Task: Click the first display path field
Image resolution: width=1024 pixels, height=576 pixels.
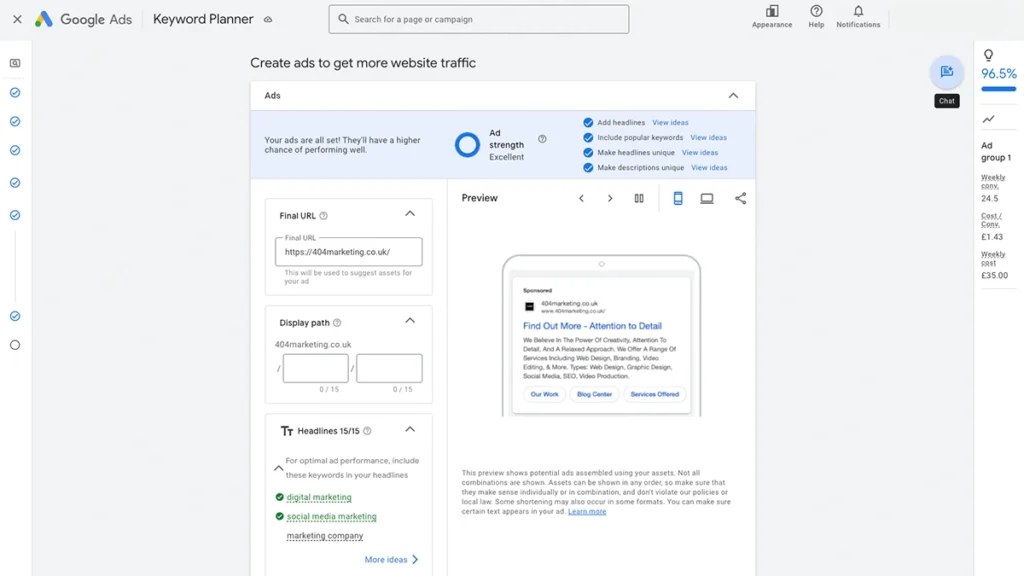Action: [315, 368]
